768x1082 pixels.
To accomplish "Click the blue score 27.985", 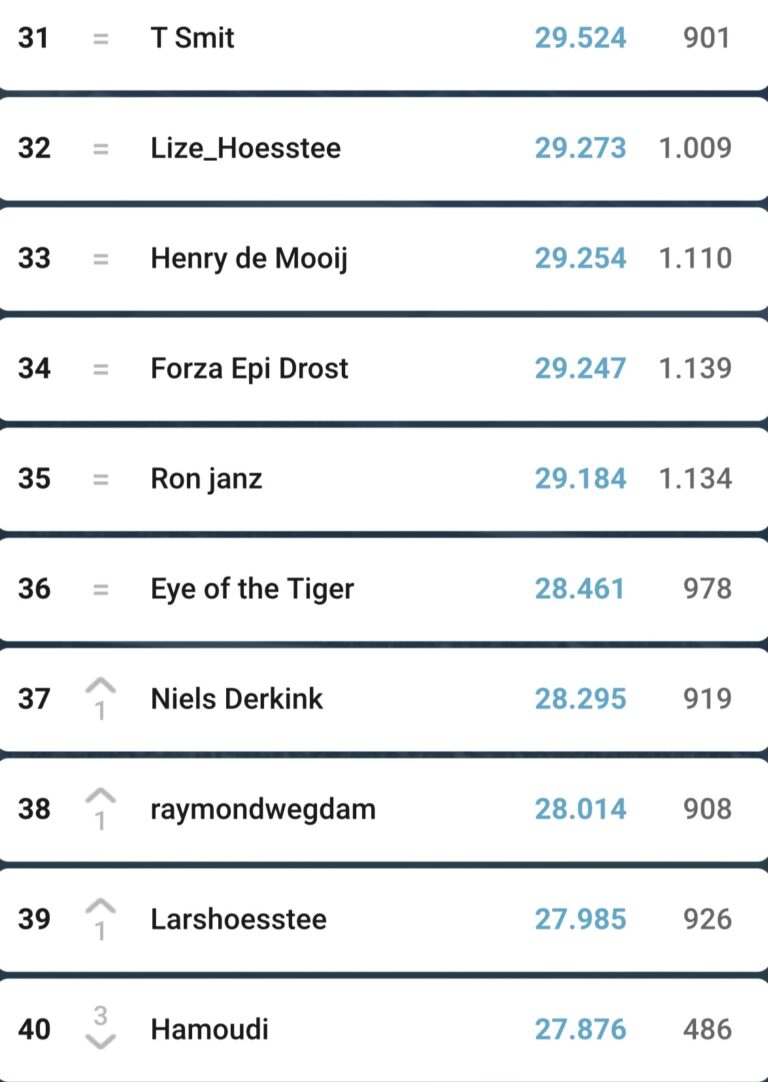I will click(580, 919).
